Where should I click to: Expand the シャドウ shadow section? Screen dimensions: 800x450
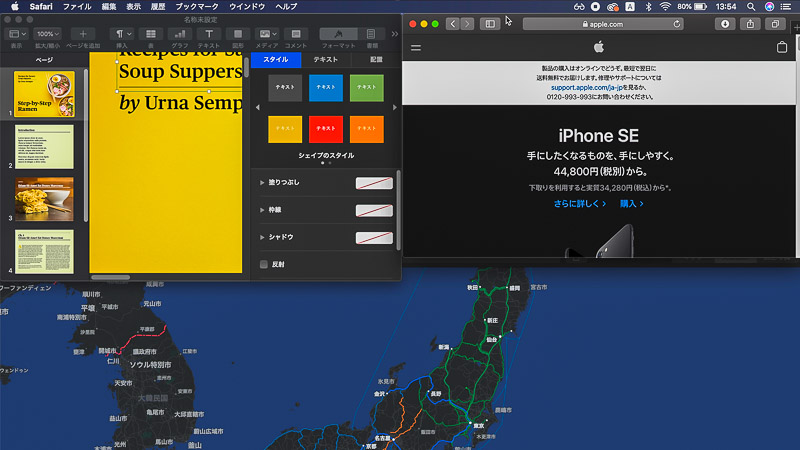(262, 237)
